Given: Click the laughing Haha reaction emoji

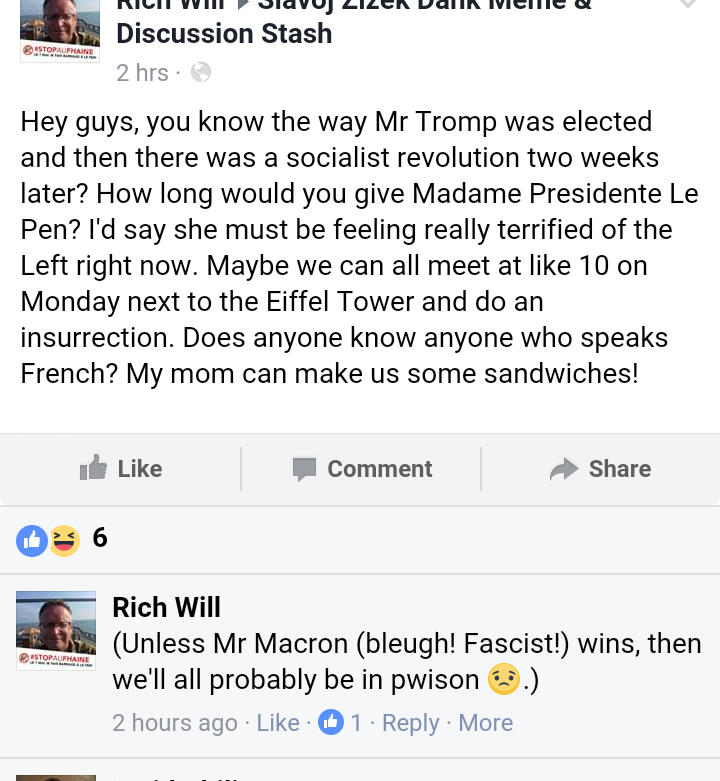Looking at the screenshot, I should click(64, 540).
